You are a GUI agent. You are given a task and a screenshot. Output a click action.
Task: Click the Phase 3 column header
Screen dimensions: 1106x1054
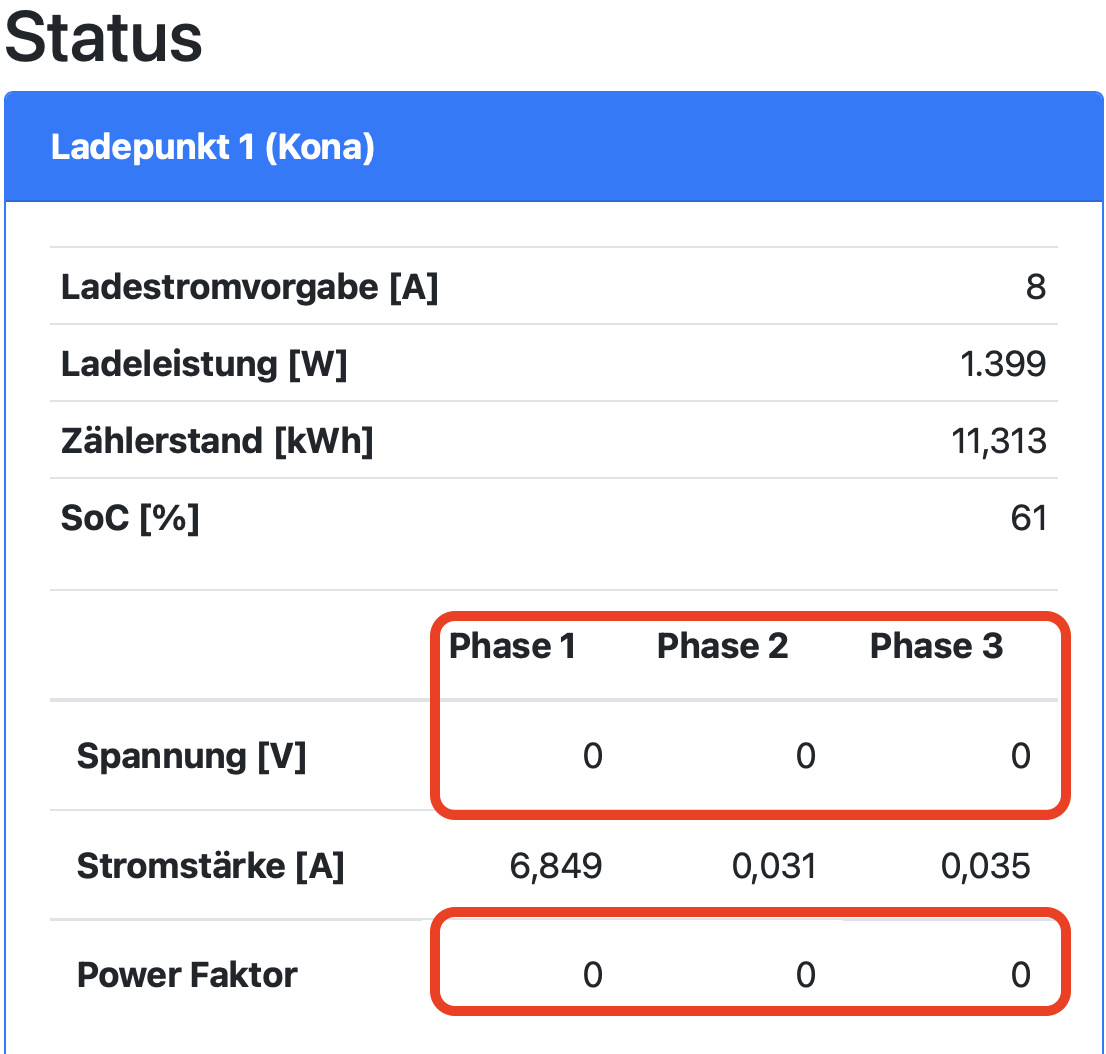936,646
